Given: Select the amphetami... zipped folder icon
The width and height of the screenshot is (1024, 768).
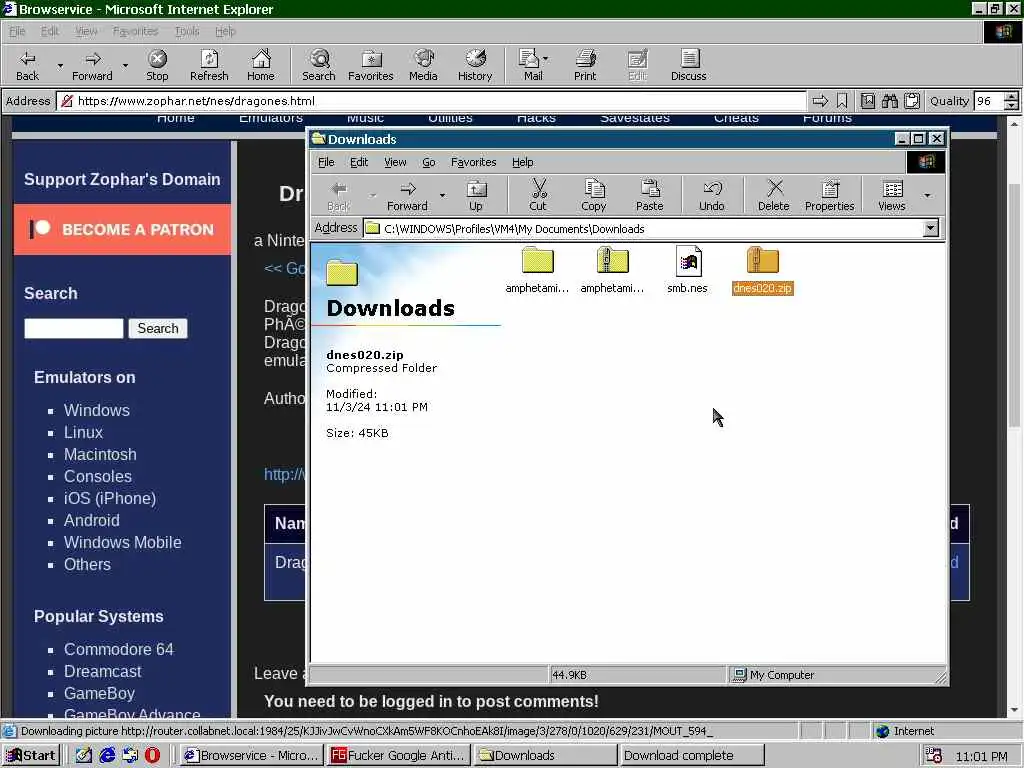Looking at the screenshot, I should [613, 270].
